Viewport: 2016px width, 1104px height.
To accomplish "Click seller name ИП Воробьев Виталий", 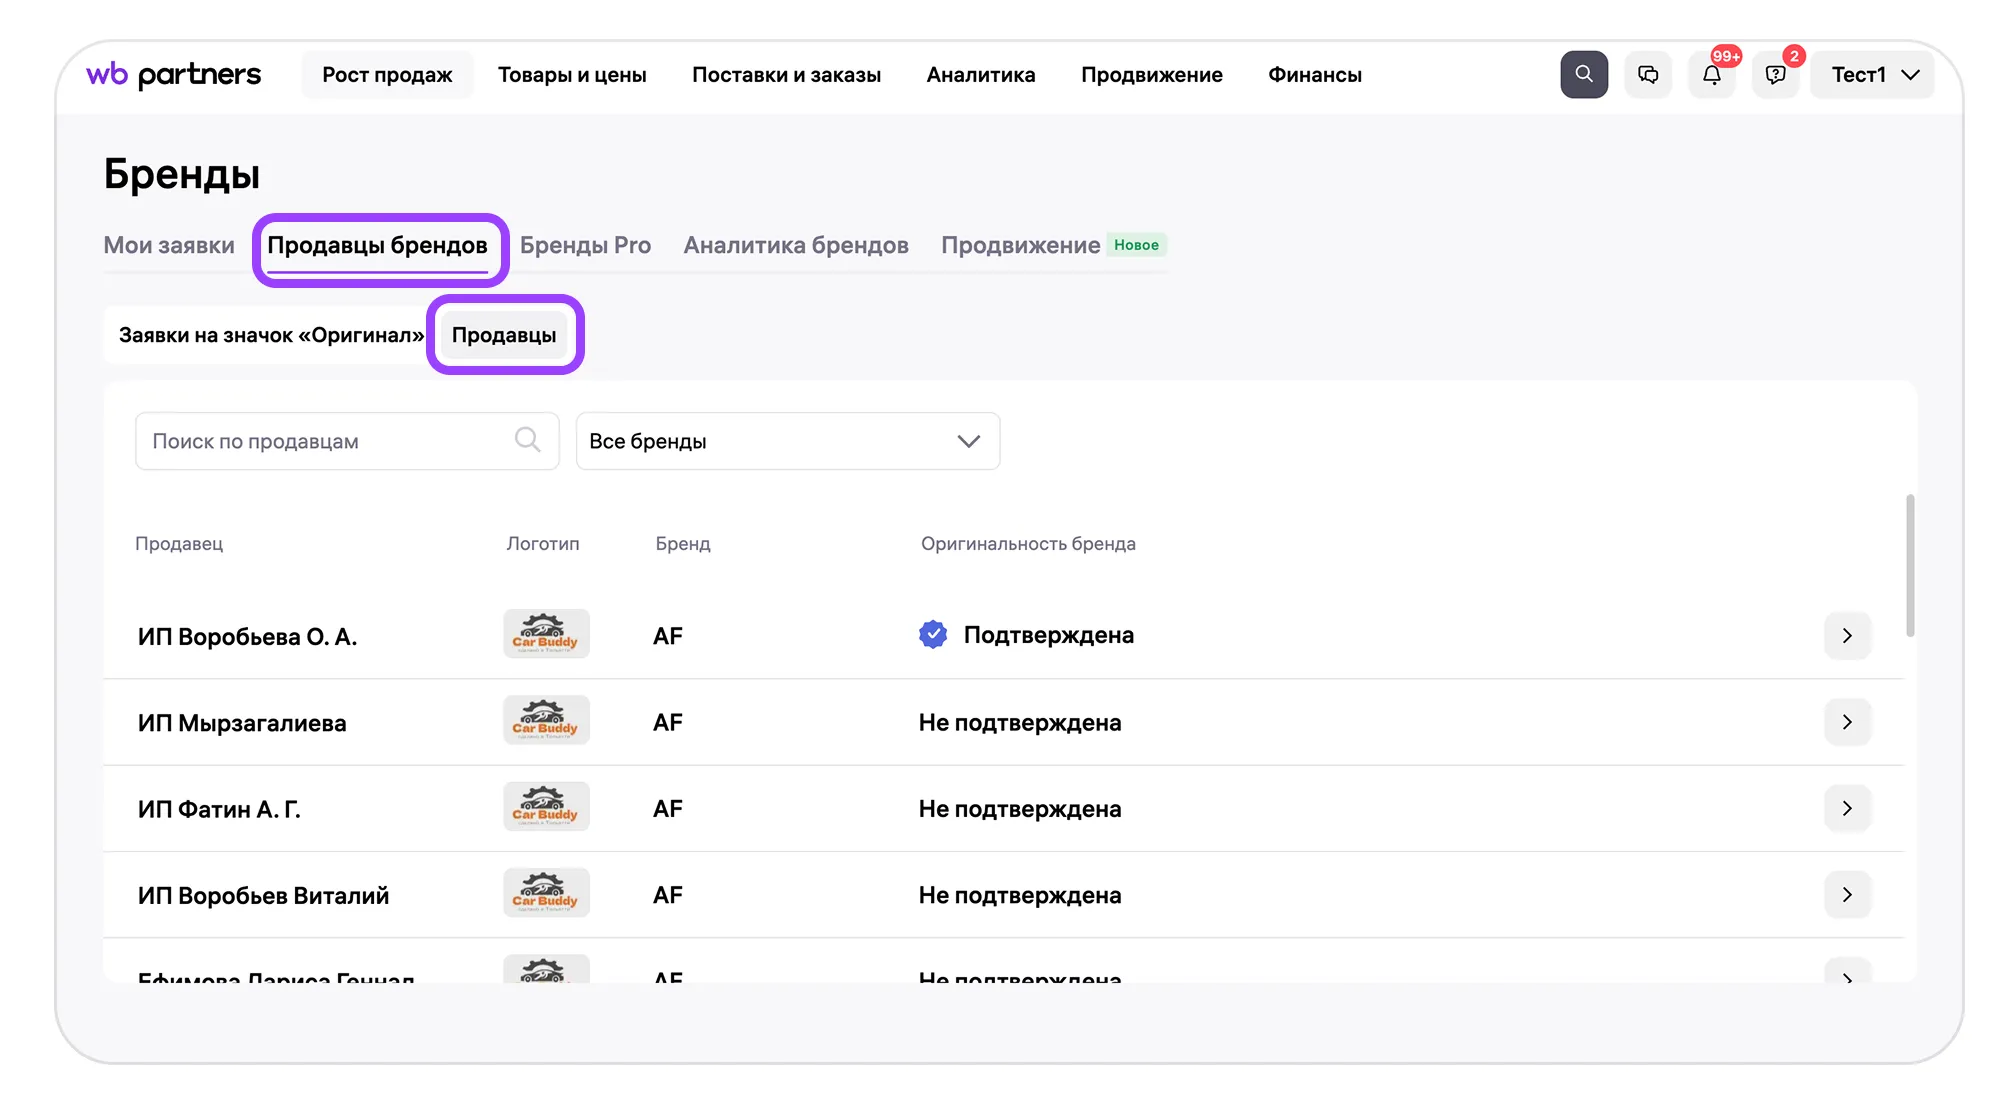I will [263, 895].
